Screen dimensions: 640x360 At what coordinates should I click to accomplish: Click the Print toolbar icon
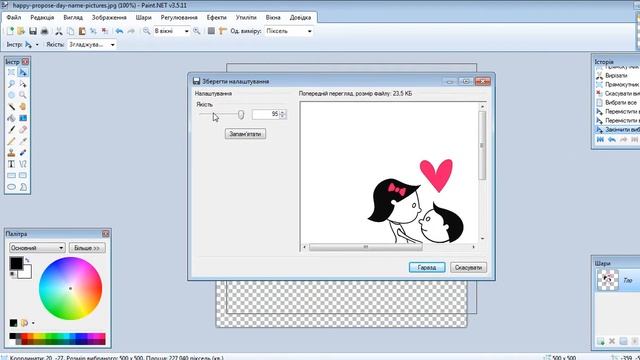[x=44, y=31]
